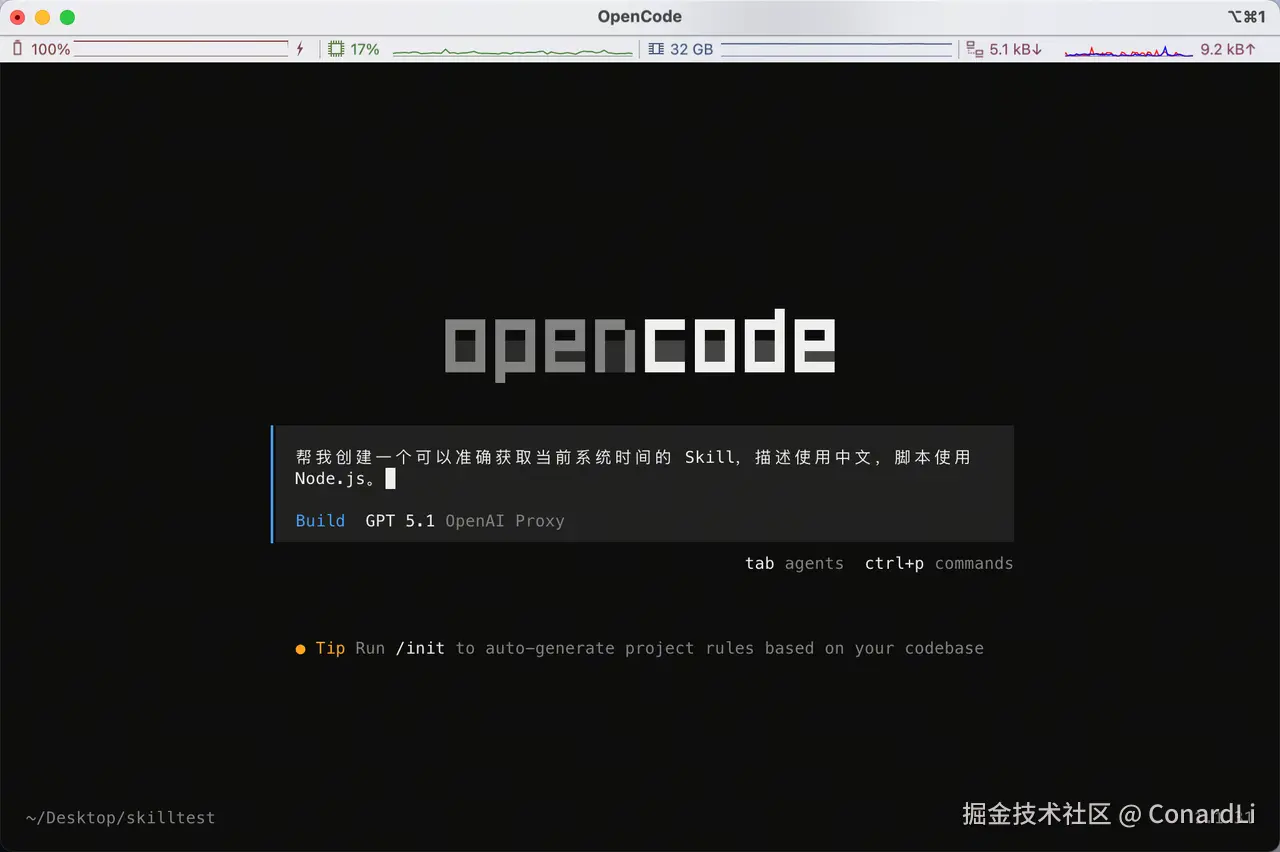
Task: Select the Build agent label
Action: click(320, 521)
